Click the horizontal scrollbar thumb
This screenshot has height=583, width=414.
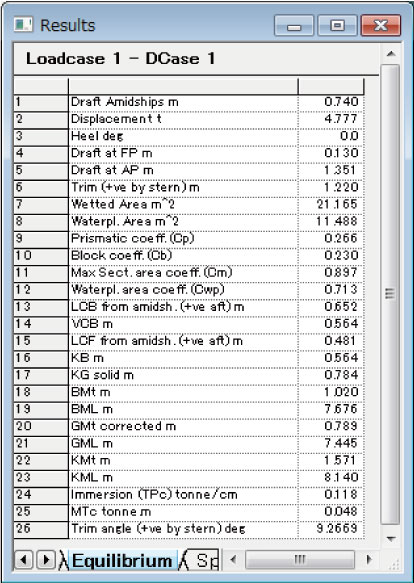click(x=300, y=559)
